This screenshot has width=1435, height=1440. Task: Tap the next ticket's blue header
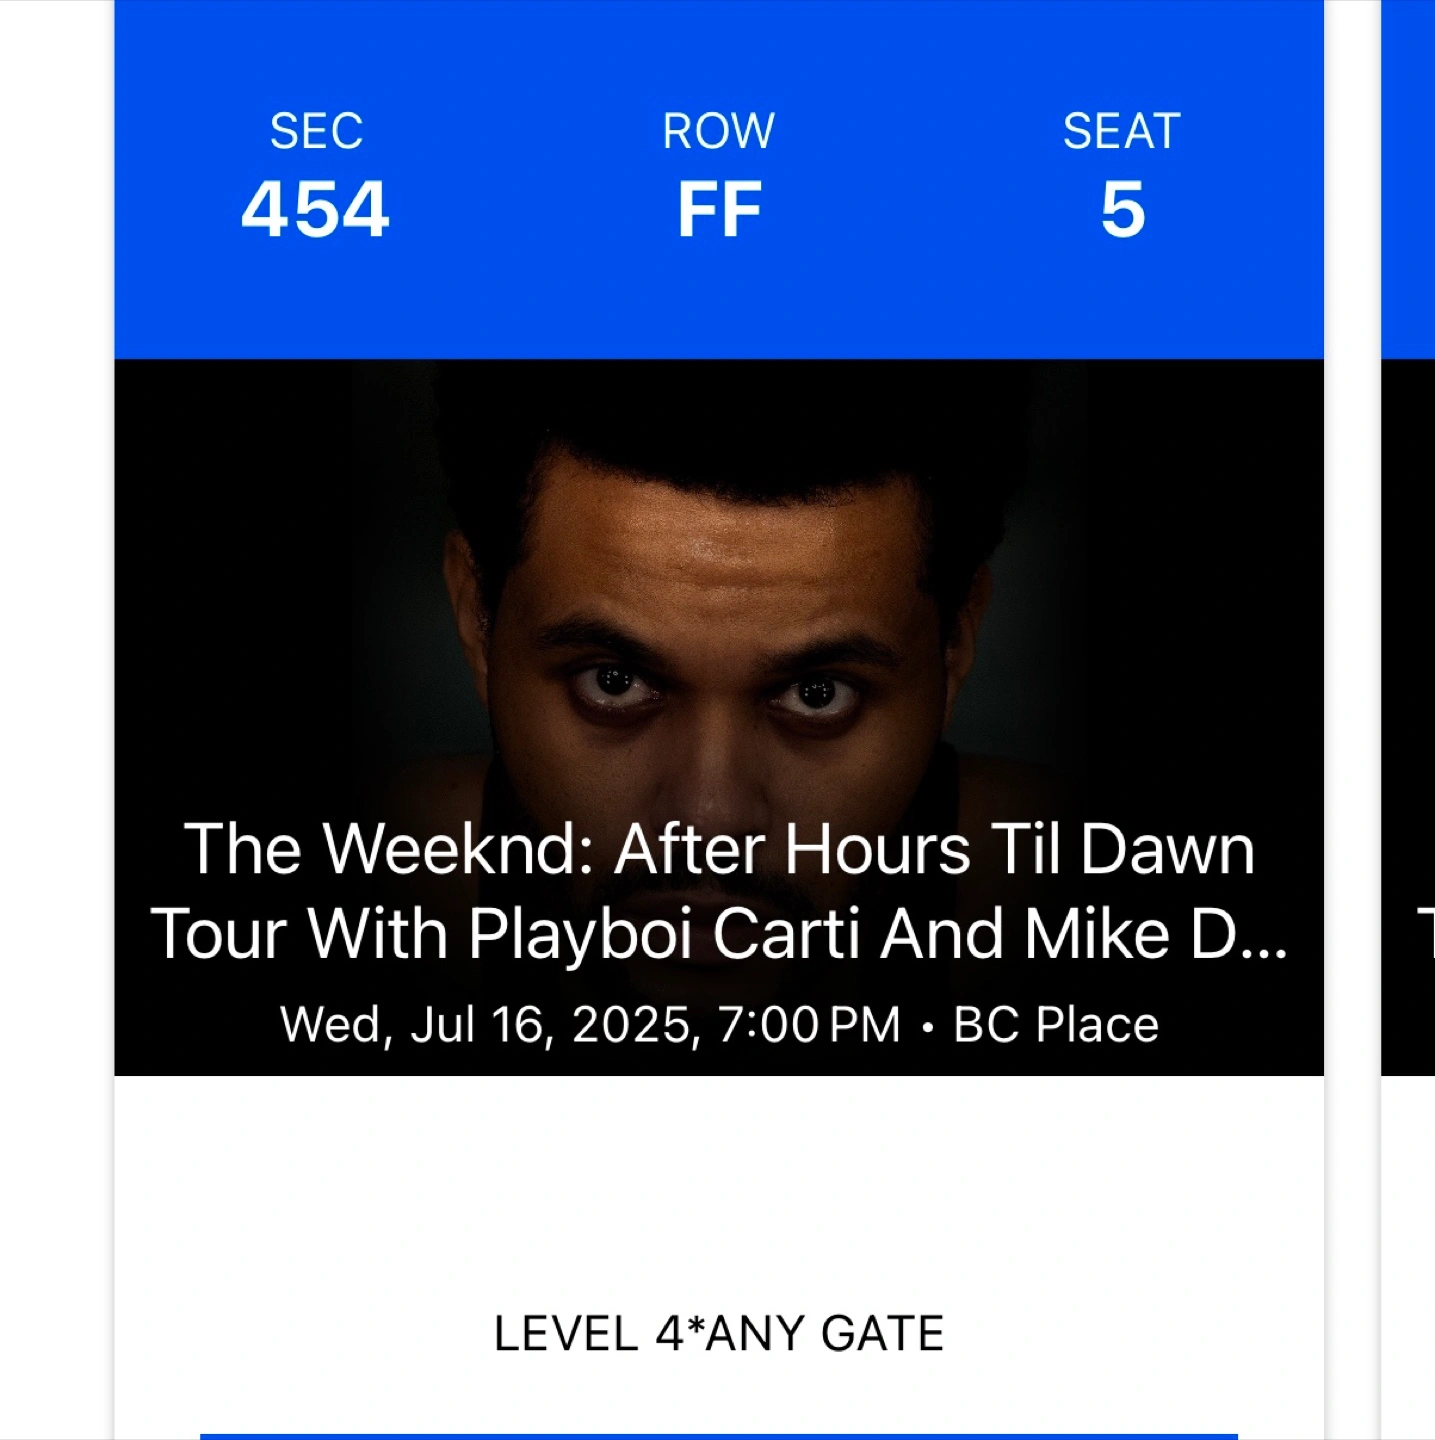(x=1408, y=180)
